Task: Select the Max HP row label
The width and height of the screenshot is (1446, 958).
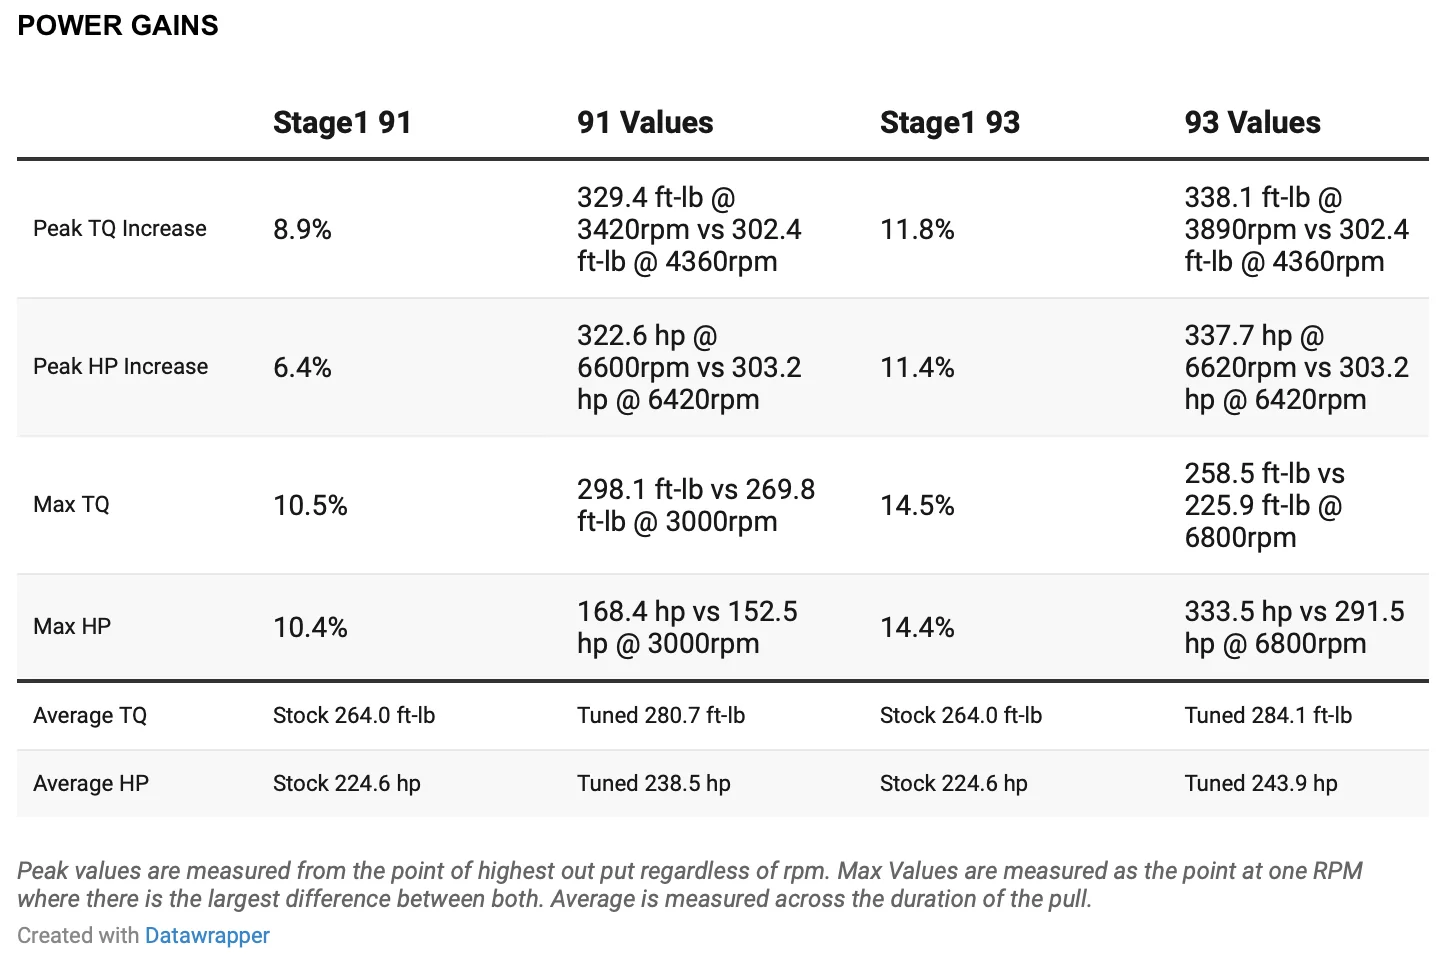Action: point(72,627)
